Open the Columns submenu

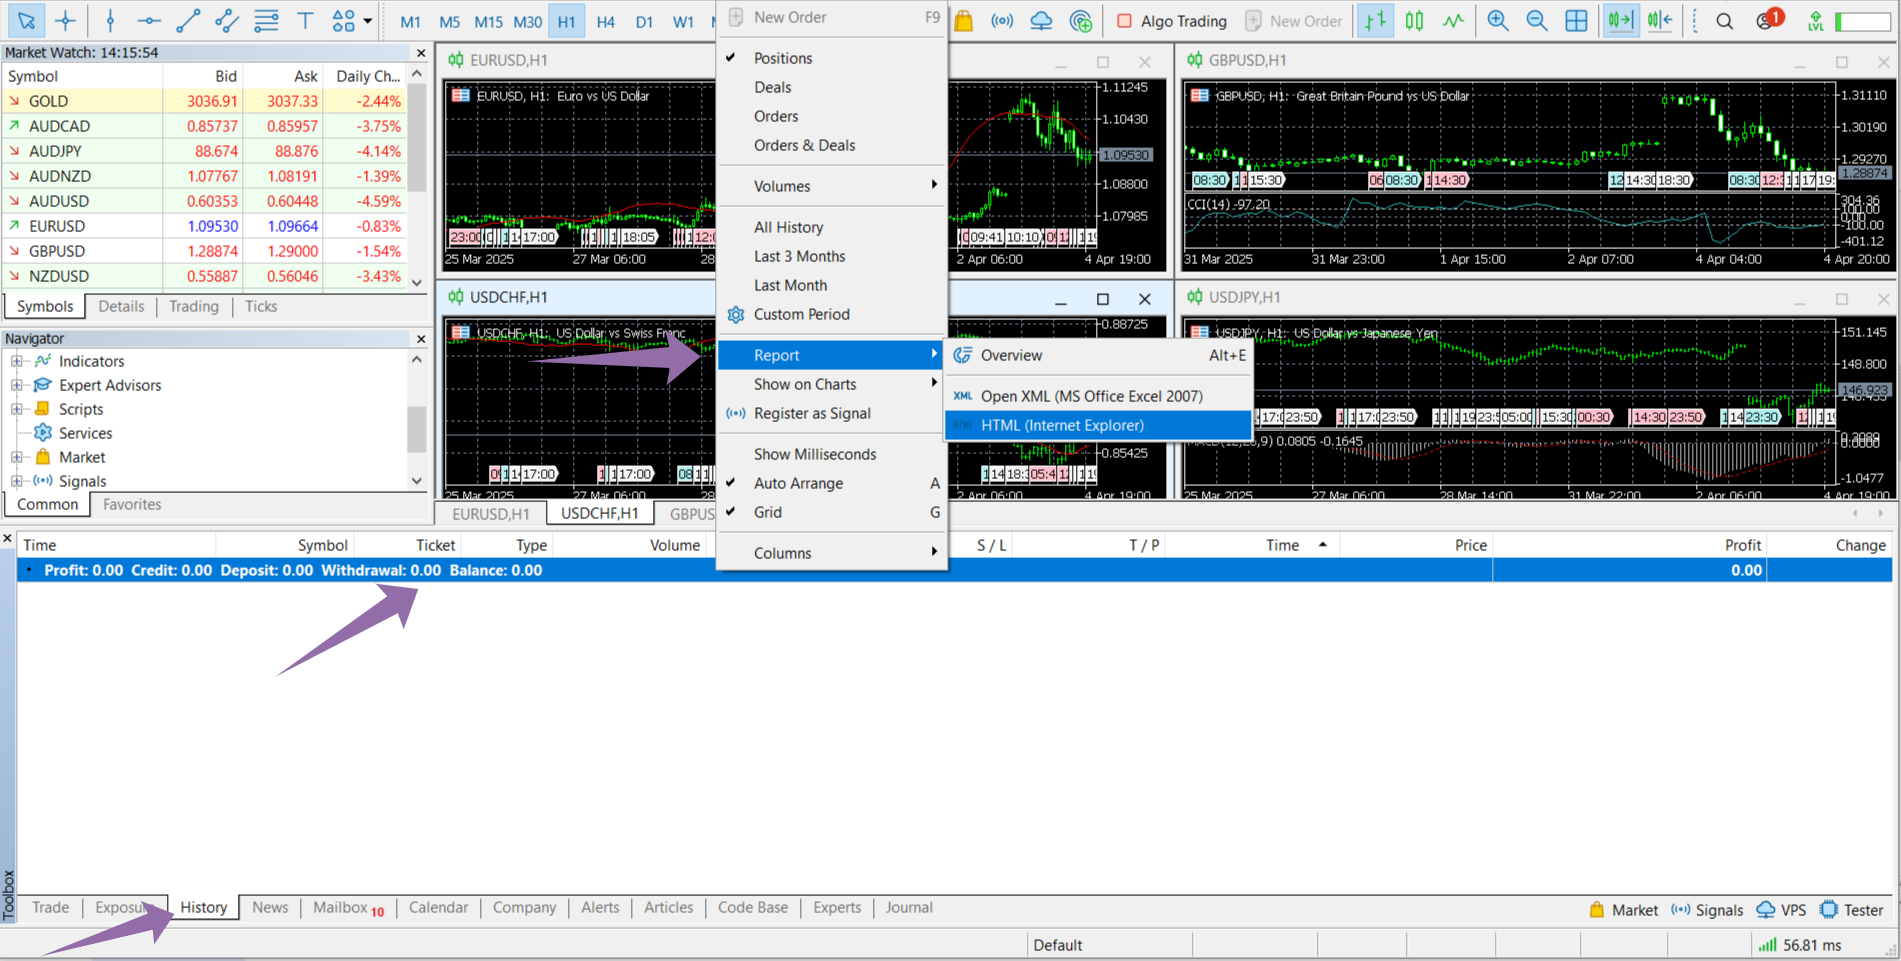point(832,553)
